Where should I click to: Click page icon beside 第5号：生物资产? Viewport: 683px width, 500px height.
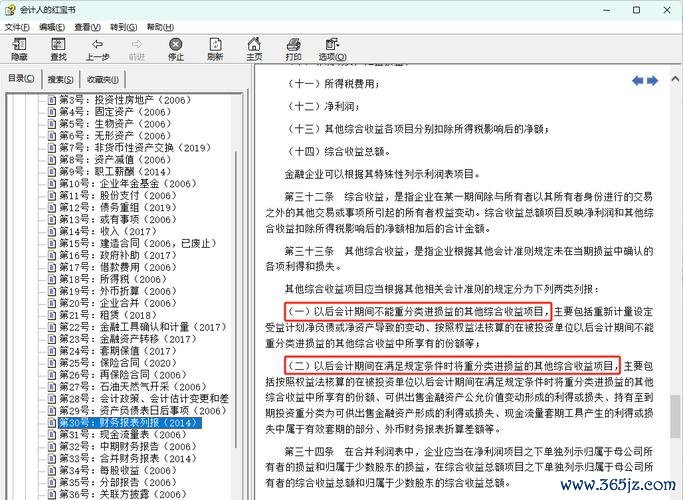pyautogui.click(x=52, y=124)
